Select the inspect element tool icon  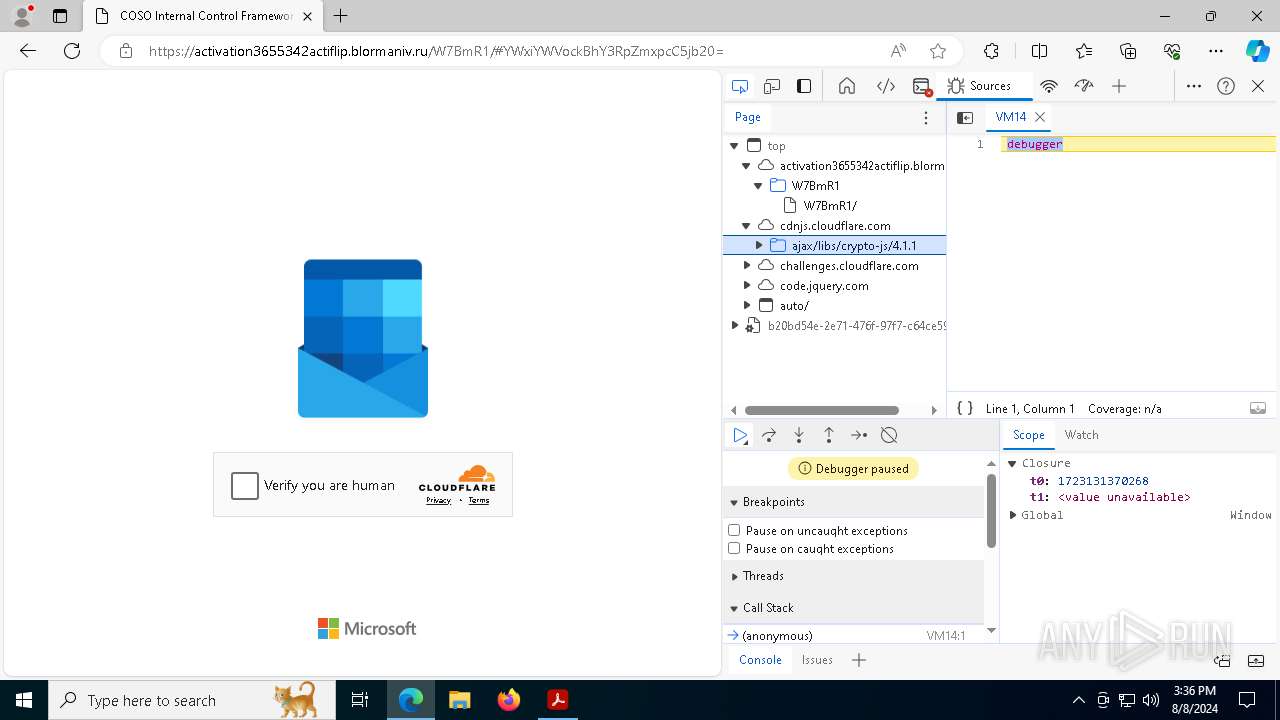pos(740,86)
